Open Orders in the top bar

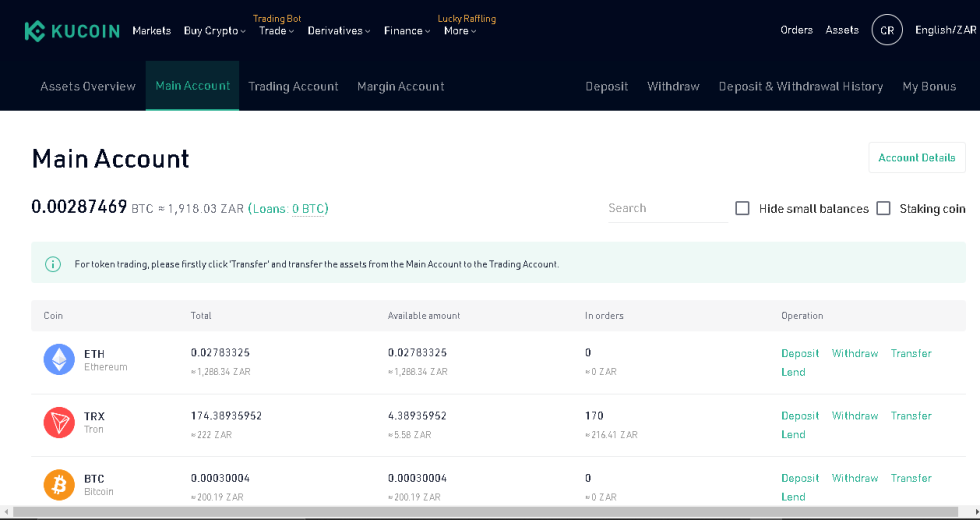coord(796,30)
